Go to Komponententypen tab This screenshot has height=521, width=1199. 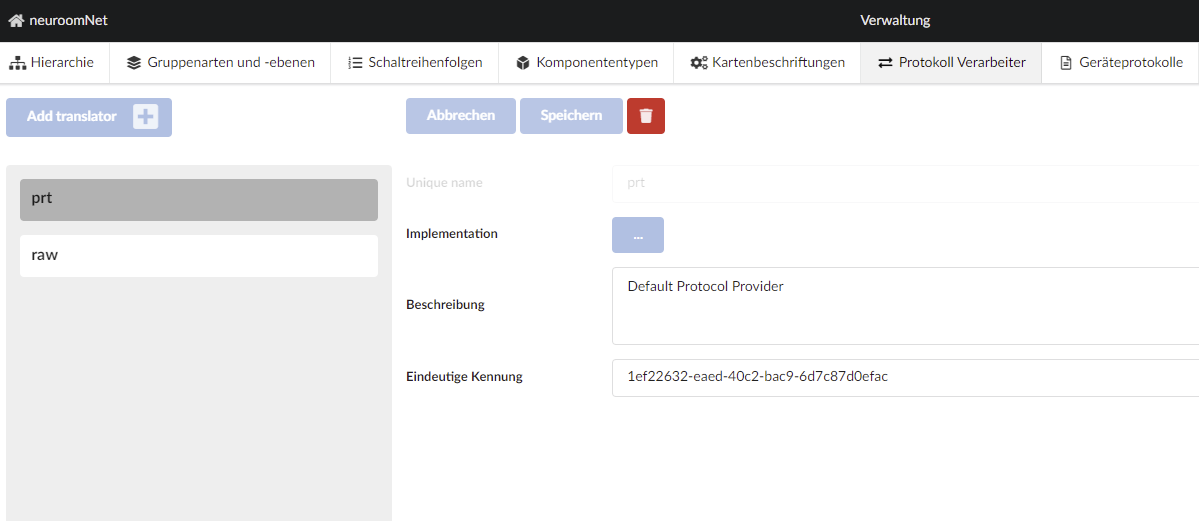point(587,63)
